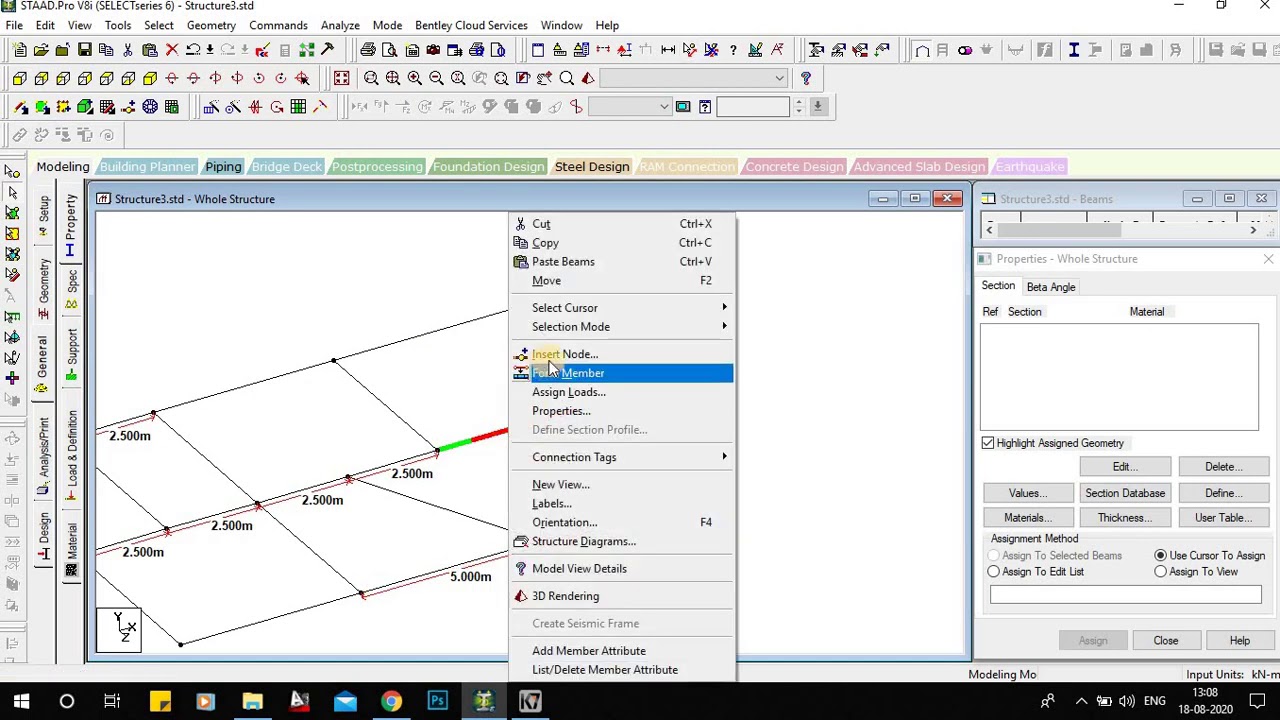Select the Assign To Selected Beams radio button
Viewport: 1280px width, 720px height.
pos(993,555)
